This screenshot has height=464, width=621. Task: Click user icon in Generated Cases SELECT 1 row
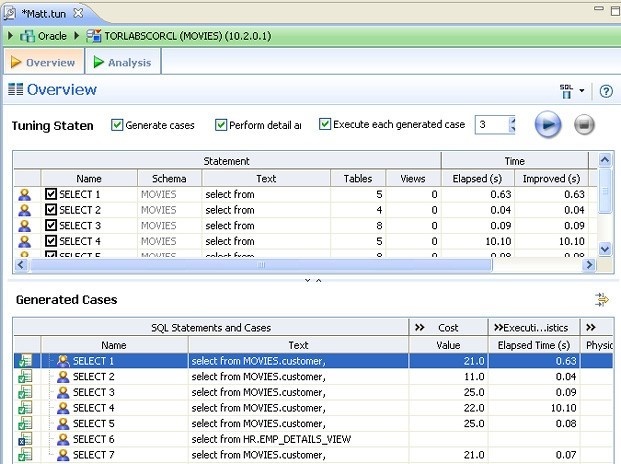[x=63, y=361]
